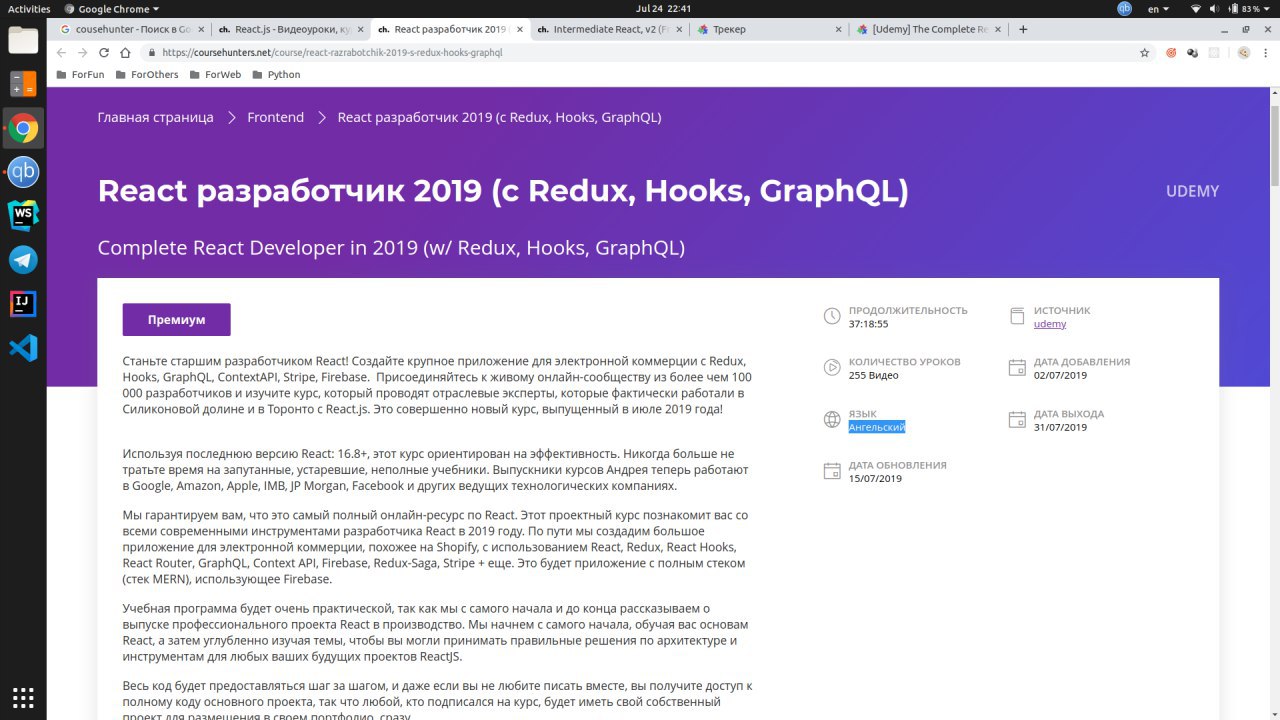The width and height of the screenshot is (1280, 720).
Task: Click the red extension icon in toolbar
Action: pos(1171,53)
